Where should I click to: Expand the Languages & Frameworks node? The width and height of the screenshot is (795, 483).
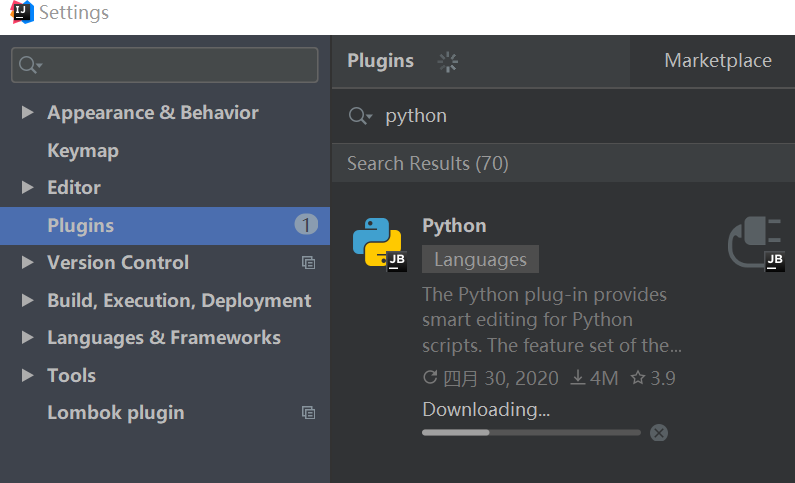(28, 338)
